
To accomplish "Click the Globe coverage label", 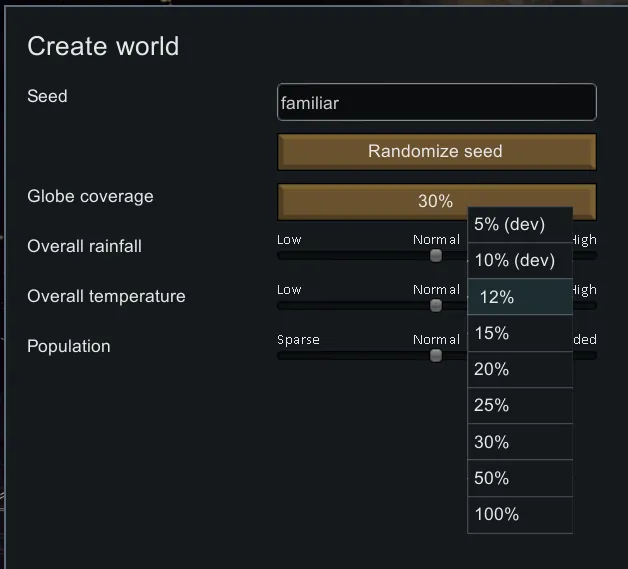I will (90, 196).
